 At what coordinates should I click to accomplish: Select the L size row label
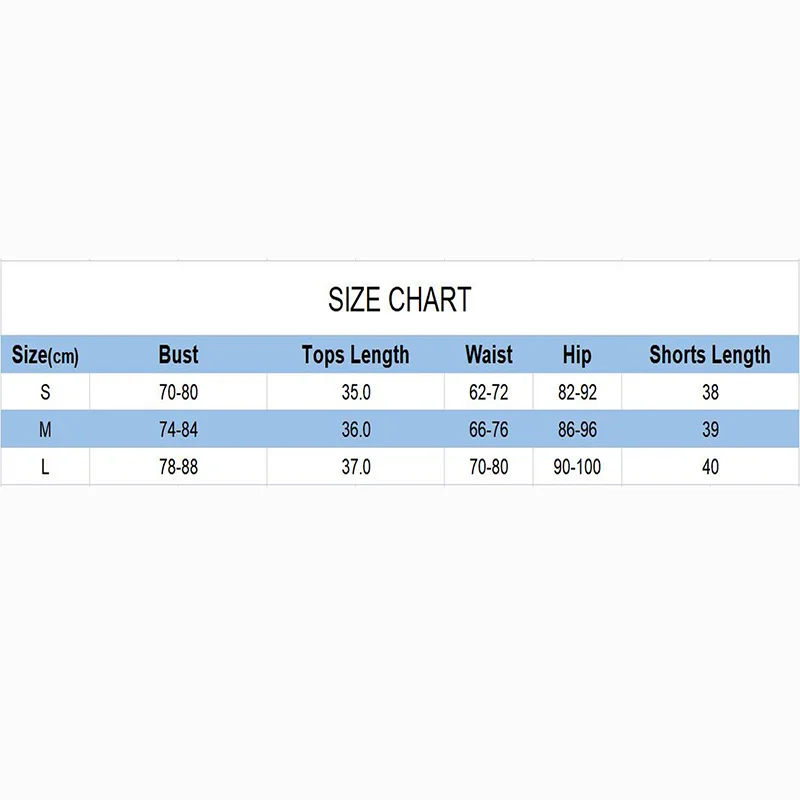pos(45,467)
